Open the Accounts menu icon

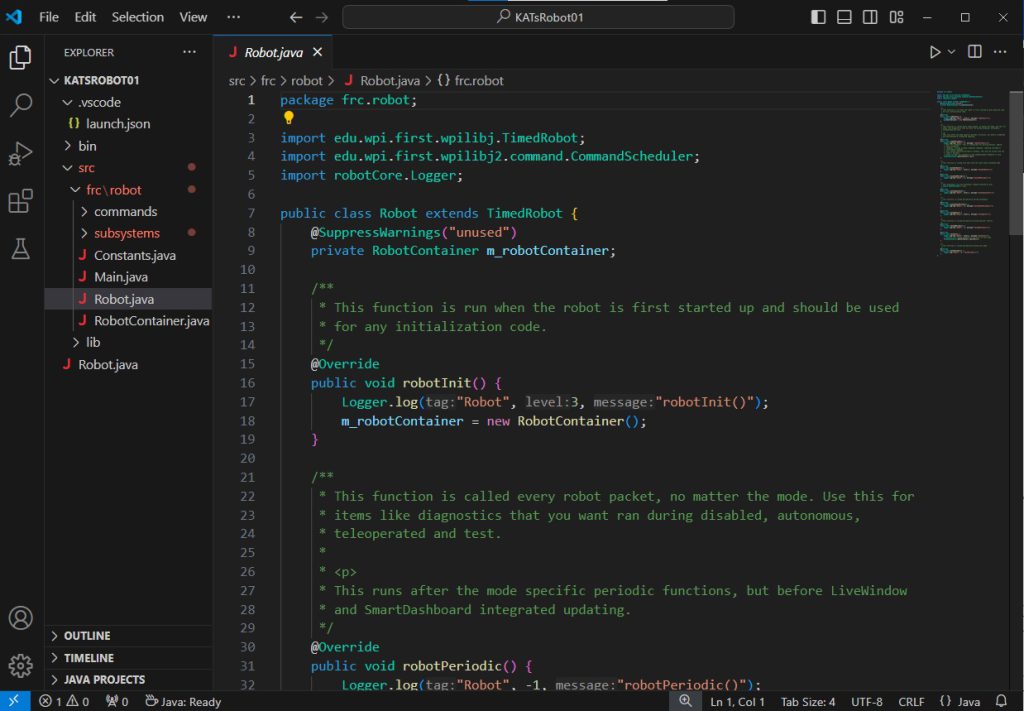(x=20, y=618)
